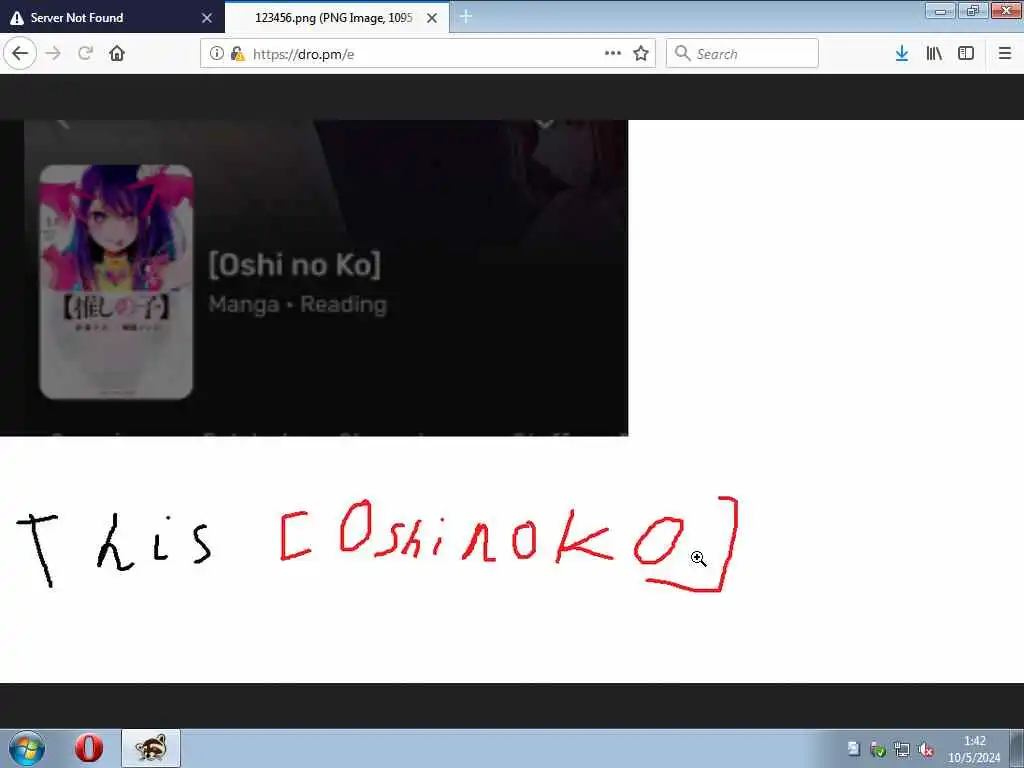Open the page actions three-dot menu

613,54
